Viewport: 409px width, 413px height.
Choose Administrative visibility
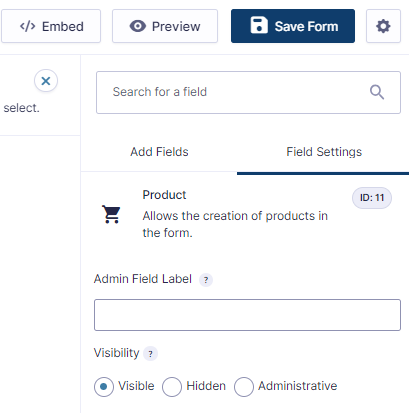click(x=244, y=387)
